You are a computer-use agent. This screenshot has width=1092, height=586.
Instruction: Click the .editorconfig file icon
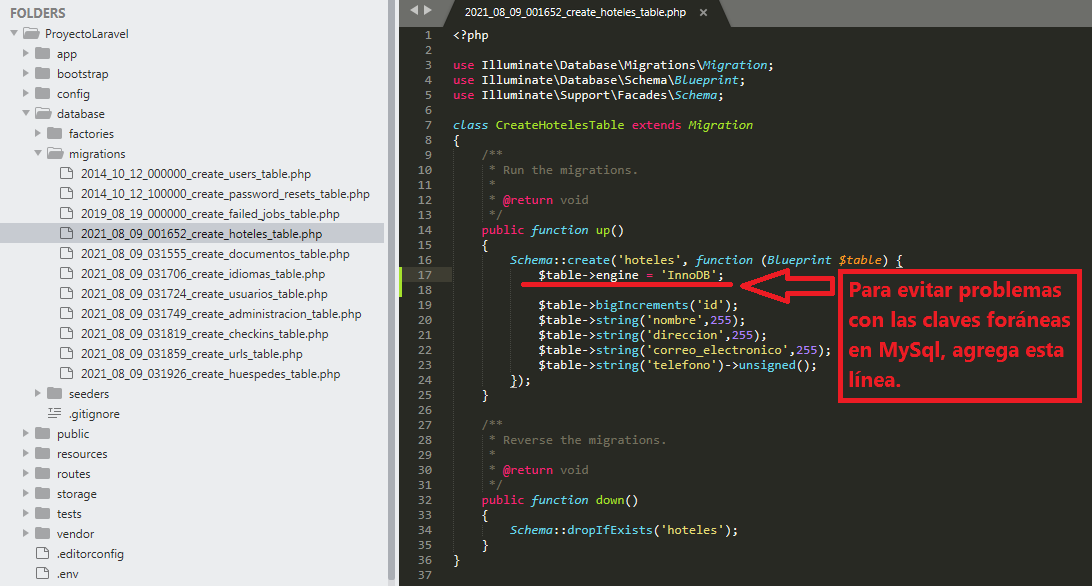42,554
